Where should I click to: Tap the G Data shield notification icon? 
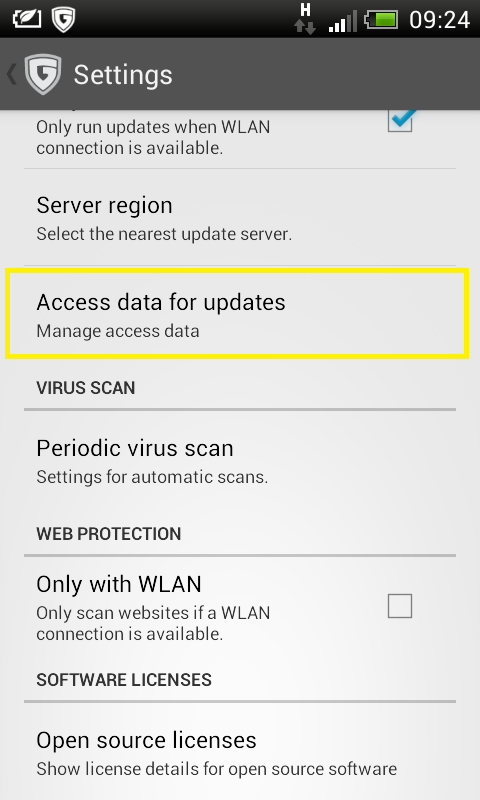[x=63, y=19]
